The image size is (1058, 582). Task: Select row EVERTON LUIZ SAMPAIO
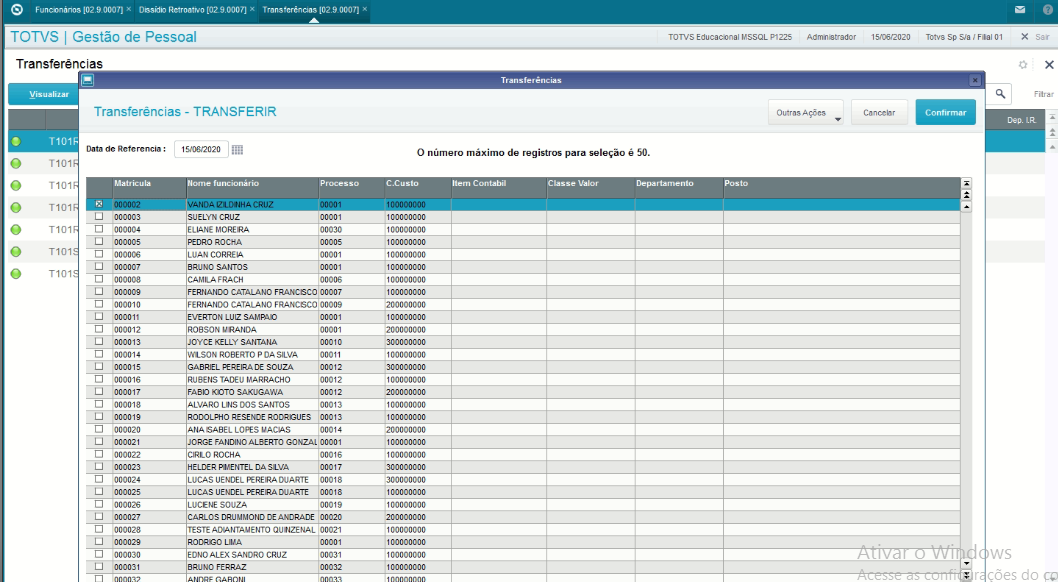(x=523, y=317)
